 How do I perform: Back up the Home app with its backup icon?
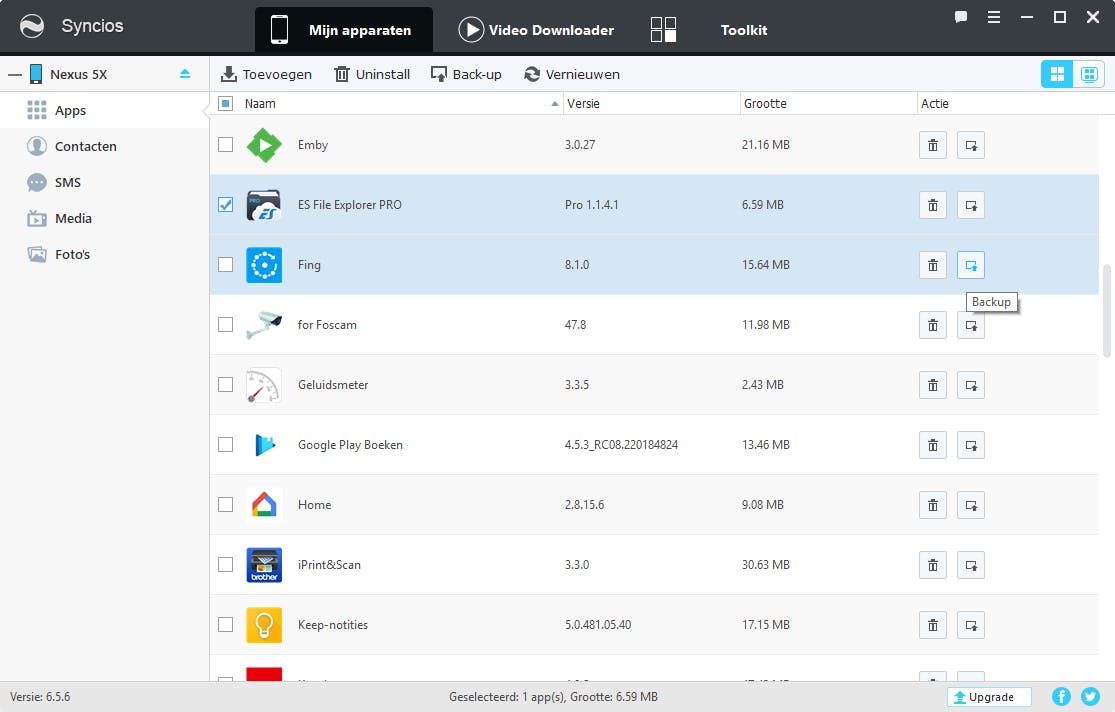(x=971, y=505)
